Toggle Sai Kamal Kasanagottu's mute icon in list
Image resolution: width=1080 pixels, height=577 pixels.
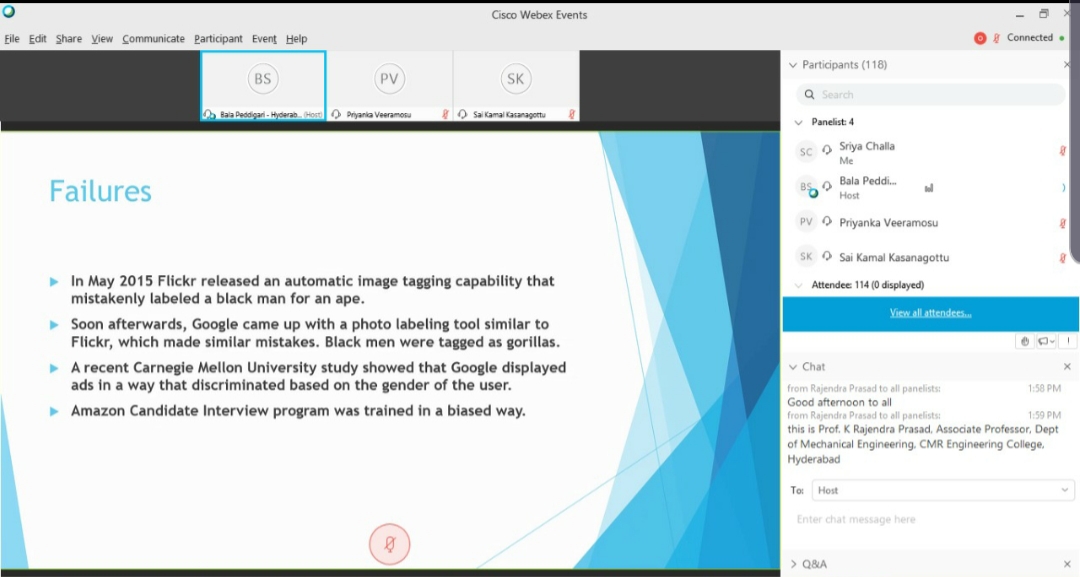(x=1062, y=258)
